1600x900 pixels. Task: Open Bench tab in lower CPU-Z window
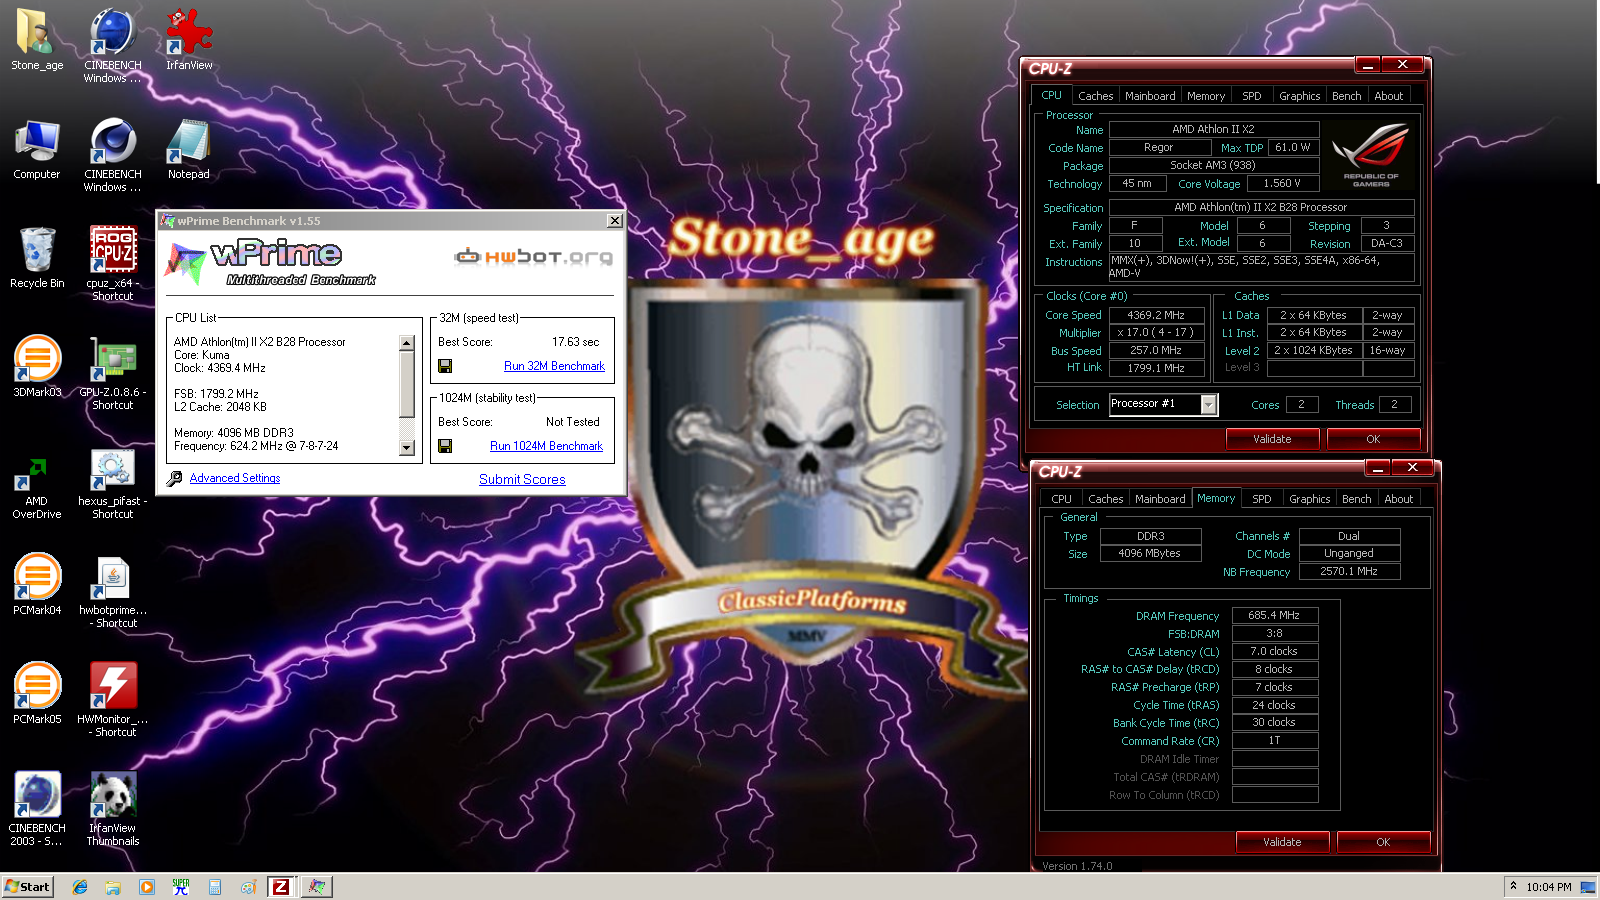point(1356,499)
